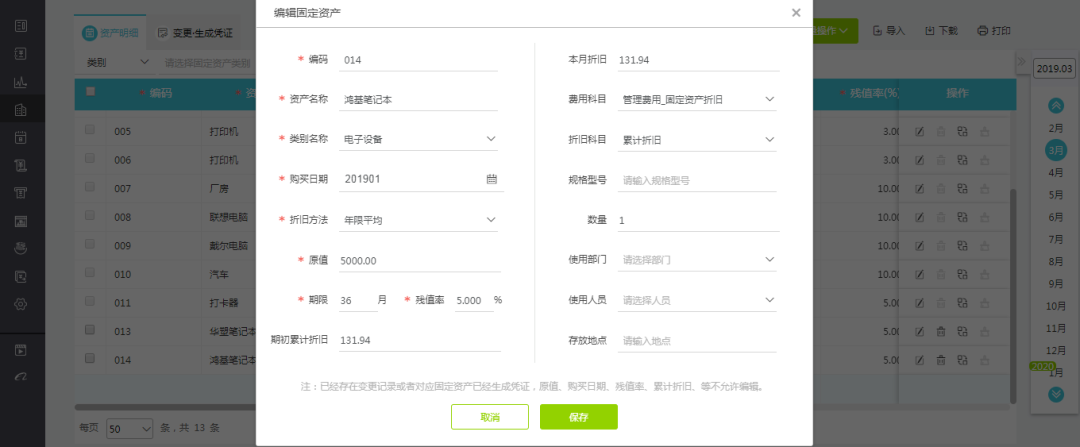Open the calendar picker in 购买日期 field

pos(491,179)
